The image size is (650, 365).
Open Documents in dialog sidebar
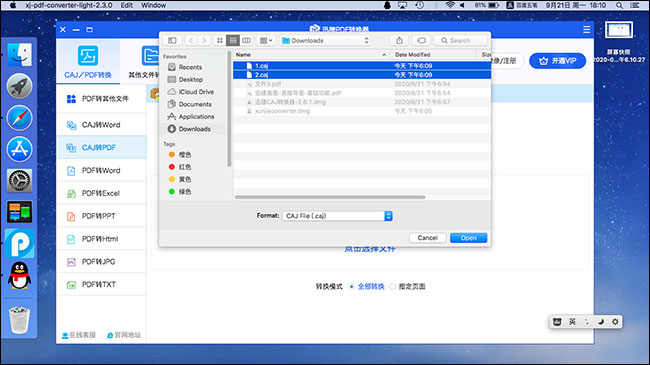click(195, 104)
